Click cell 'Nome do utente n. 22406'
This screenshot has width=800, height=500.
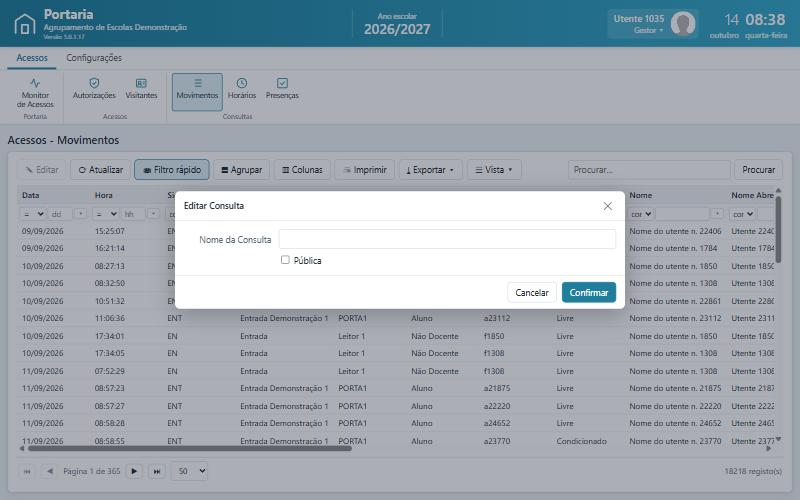pyautogui.click(x=675, y=231)
